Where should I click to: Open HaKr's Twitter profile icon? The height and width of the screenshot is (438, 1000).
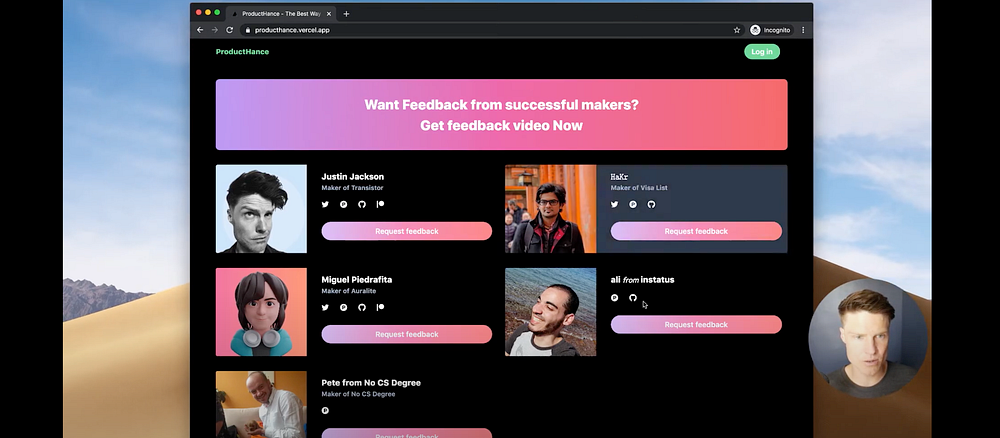[x=615, y=205]
